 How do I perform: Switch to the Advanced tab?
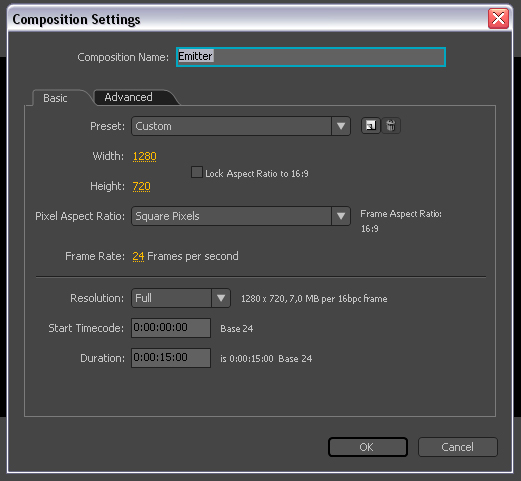click(128, 97)
